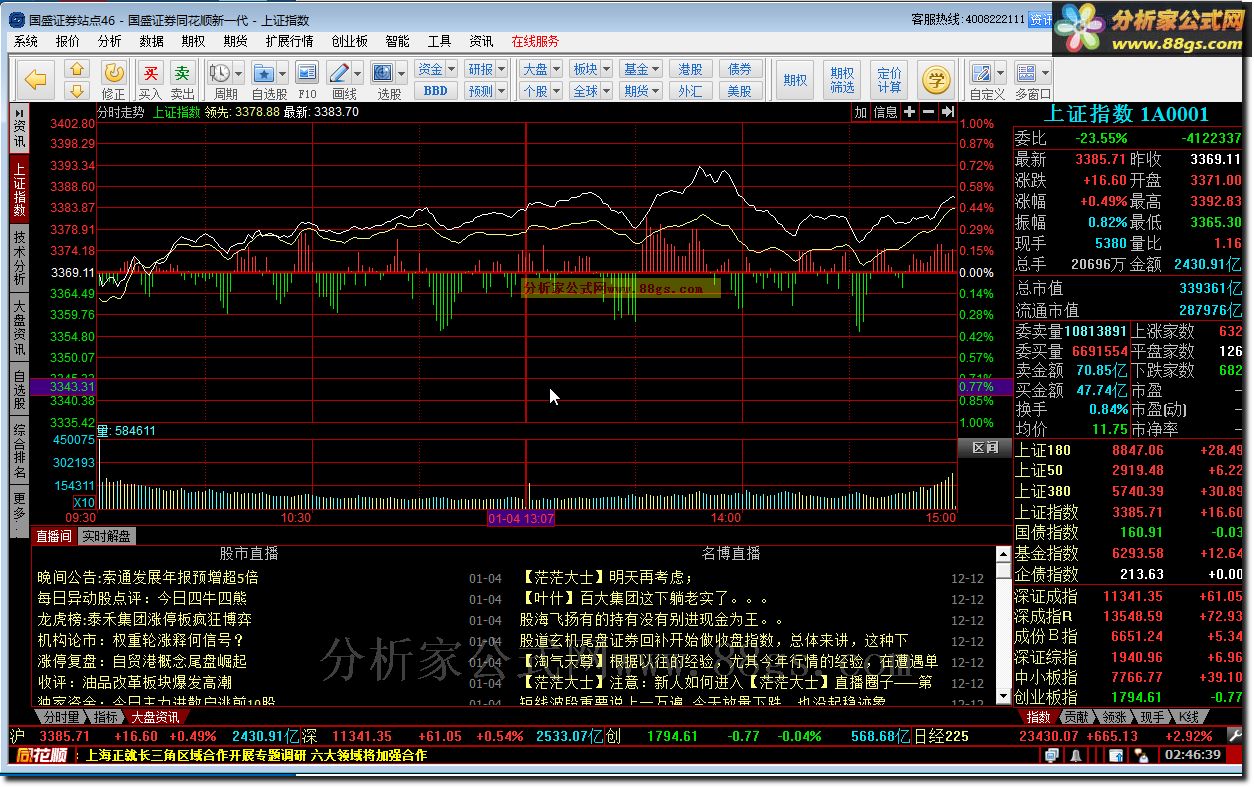Click the 期权筛选 button
The width and height of the screenshot is (1254, 787).
click(x=843, y=80)
